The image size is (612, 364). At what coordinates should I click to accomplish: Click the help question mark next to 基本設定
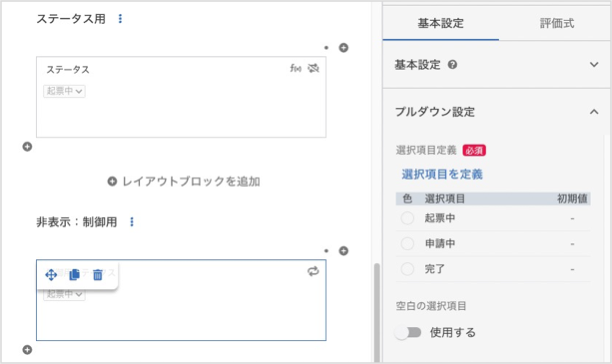pyautogui.click(x=452, y=65)
